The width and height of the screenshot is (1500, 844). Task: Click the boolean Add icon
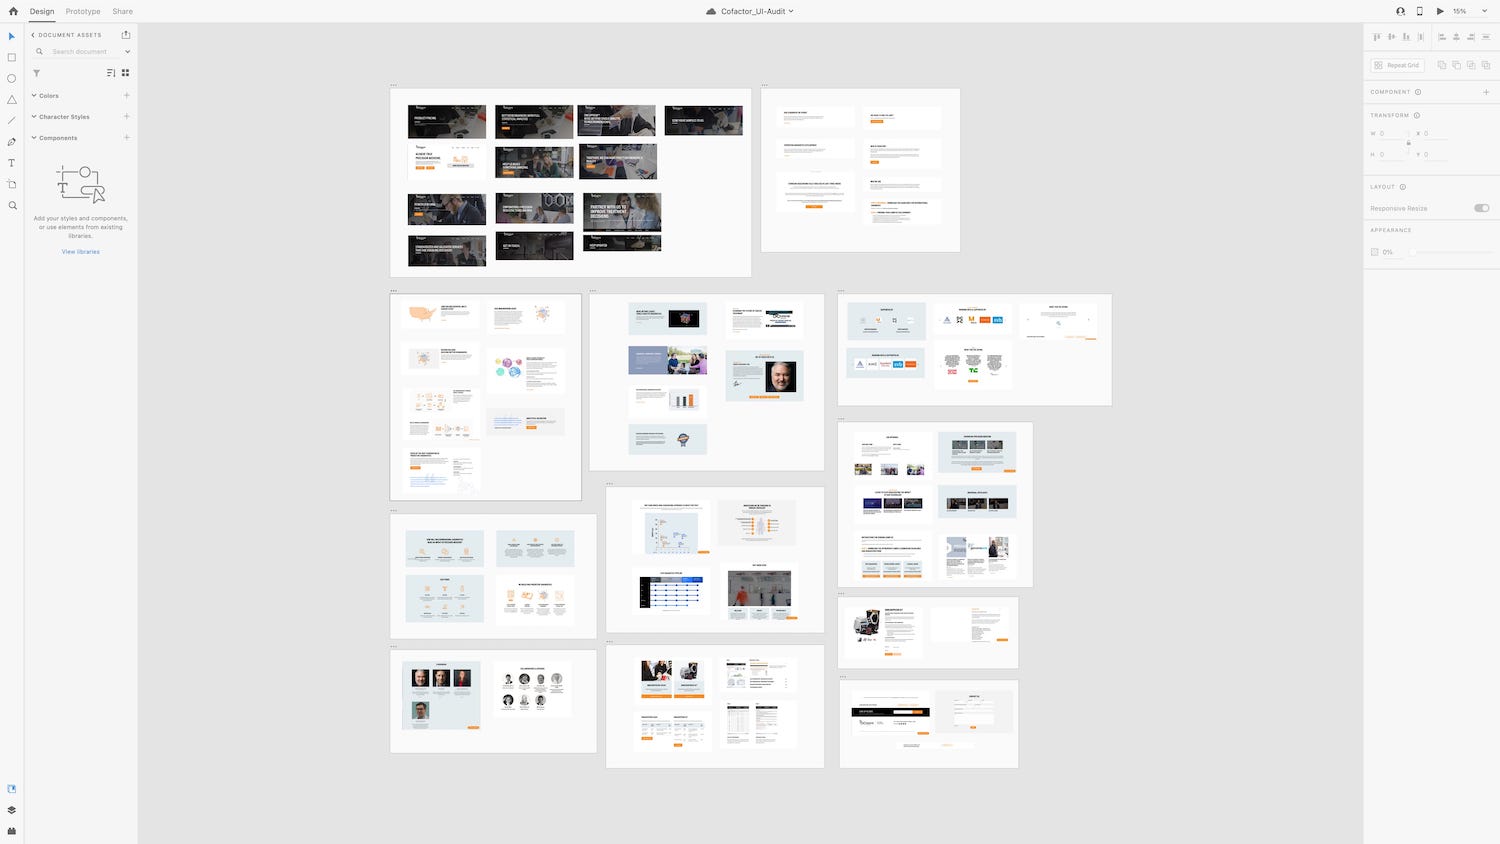(1442, 65)
